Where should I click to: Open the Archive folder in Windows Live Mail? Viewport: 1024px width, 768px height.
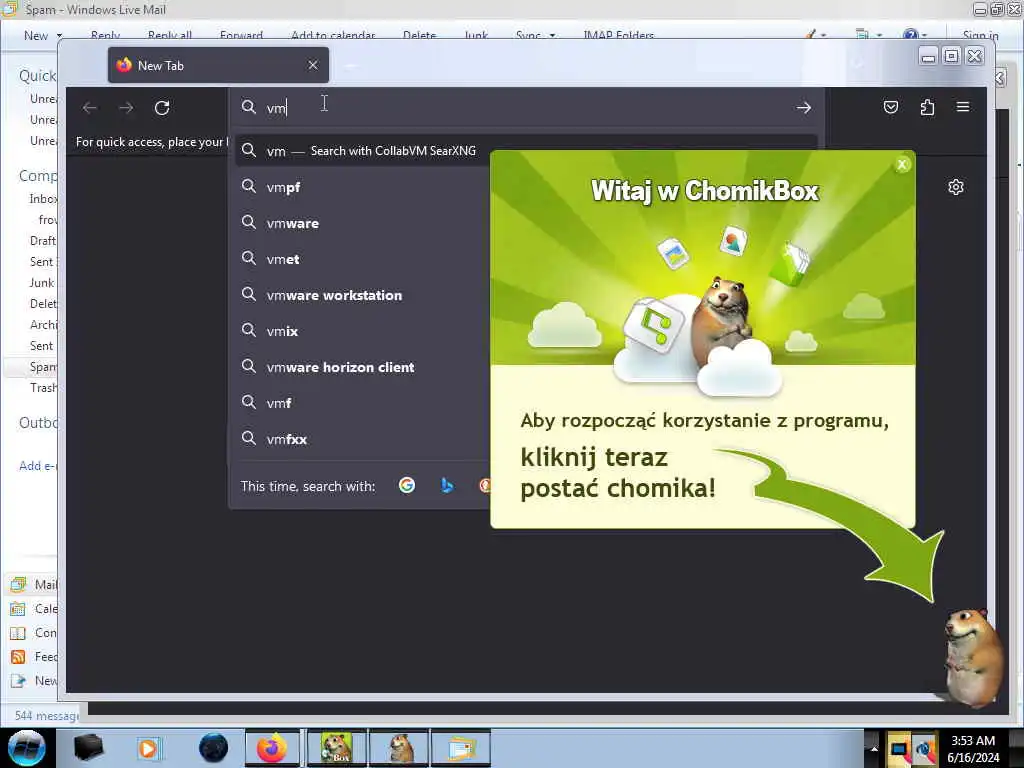coord(43,325)
